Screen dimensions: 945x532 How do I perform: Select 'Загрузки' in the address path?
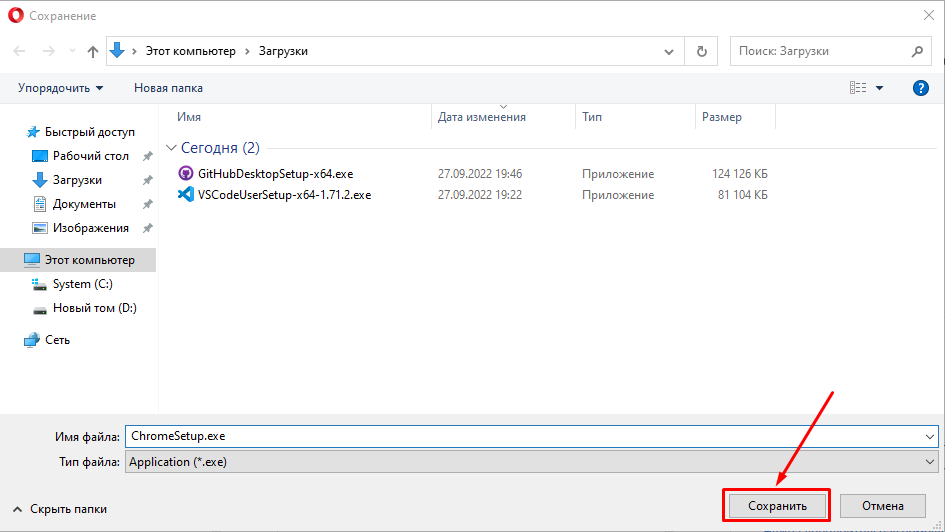pos(283,51)
